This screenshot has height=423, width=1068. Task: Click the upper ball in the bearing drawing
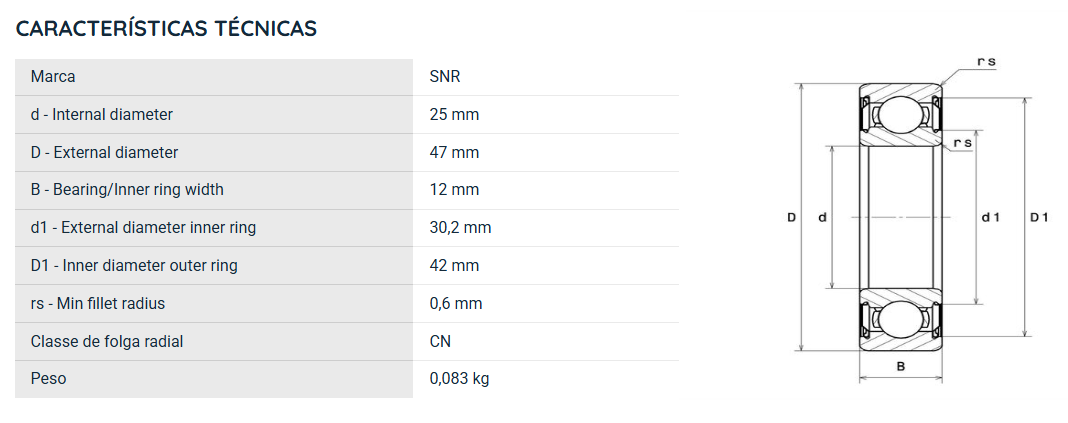900,114
